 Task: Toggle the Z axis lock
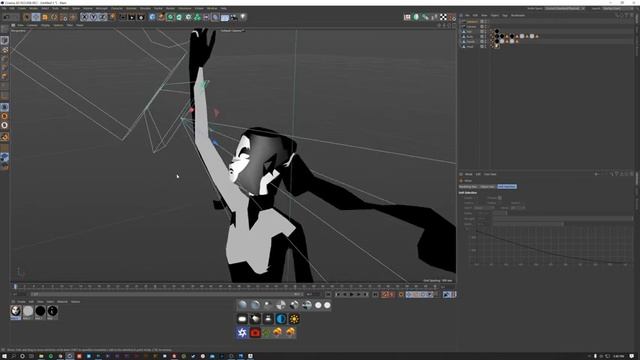coord(102,17)
